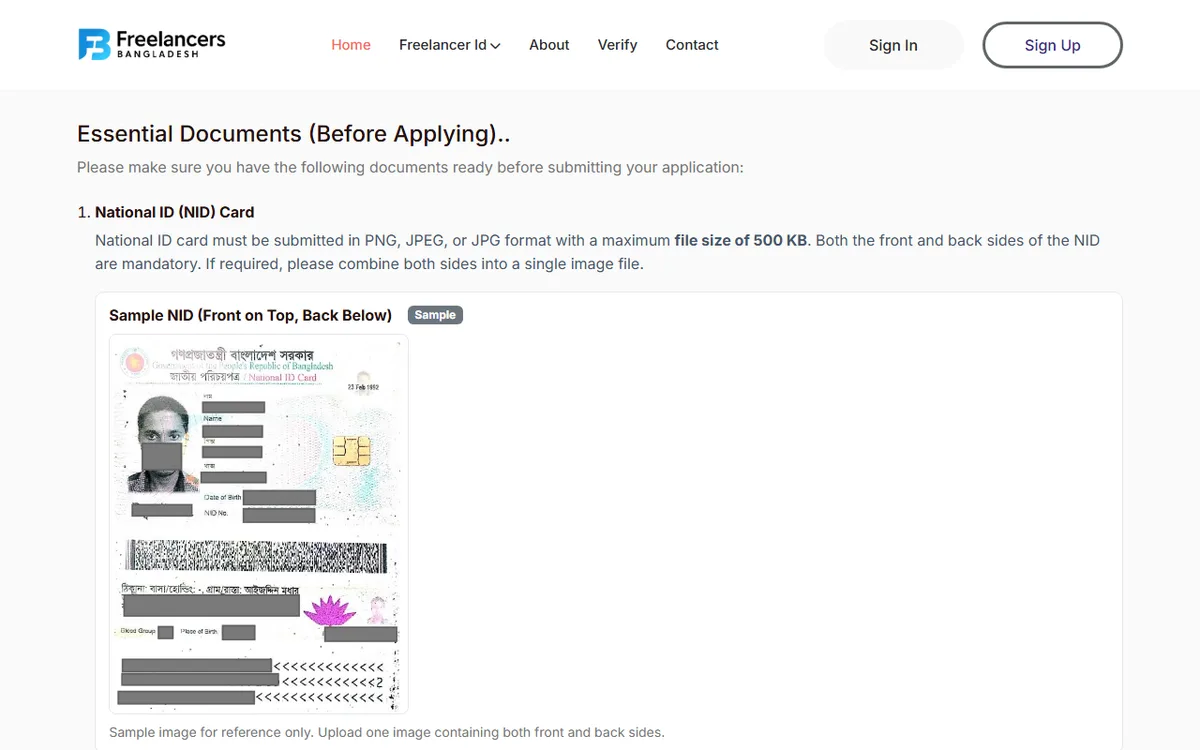Open the Contact page

point(692,45)
